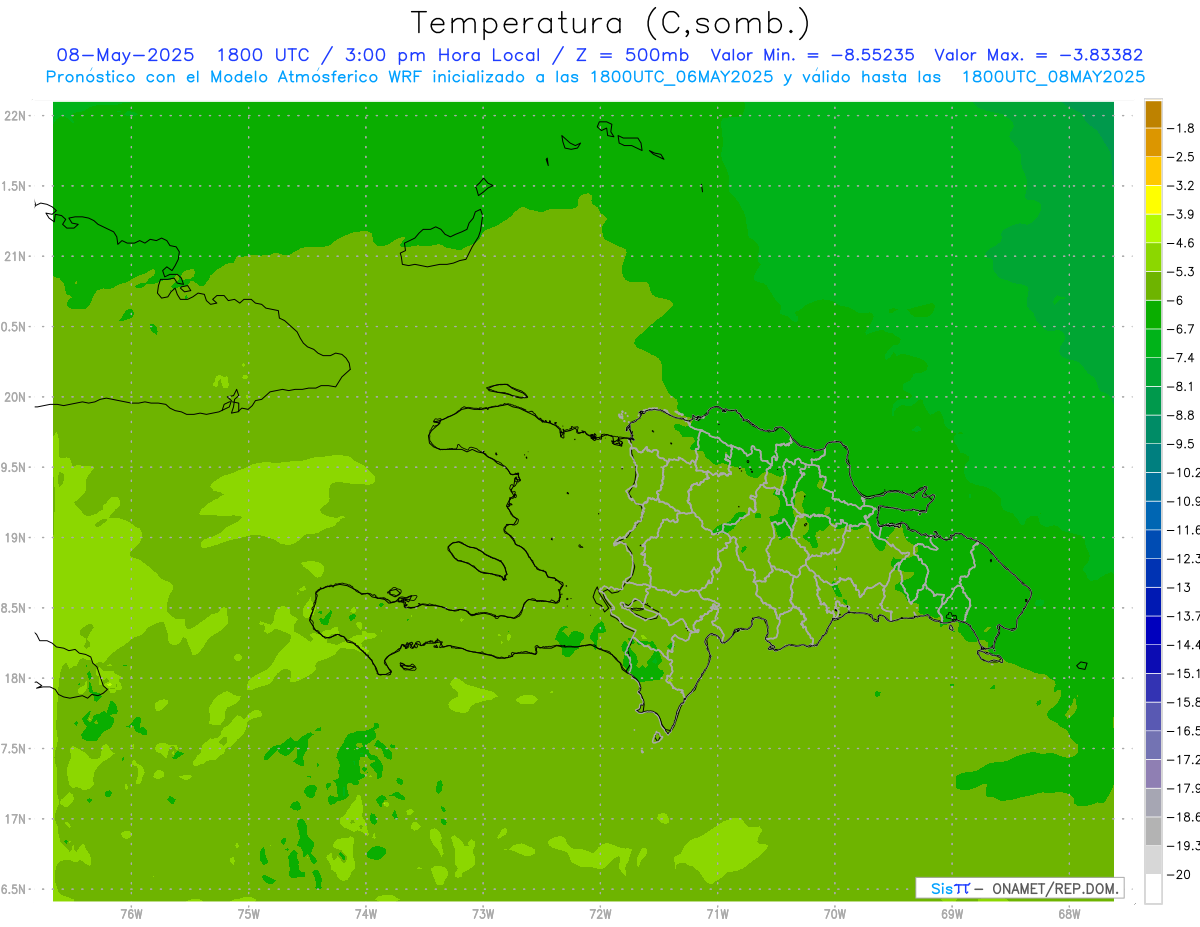Image resolution: width=1200 pixels, height=927 pixels.
Task: Click the '08-May-2025' date text
Action: (x=126, y=55)
